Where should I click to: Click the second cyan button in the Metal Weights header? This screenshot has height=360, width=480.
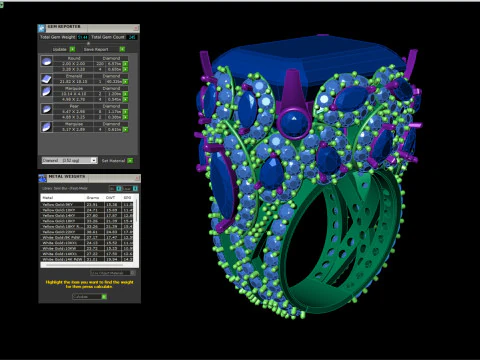pos(135,189)
